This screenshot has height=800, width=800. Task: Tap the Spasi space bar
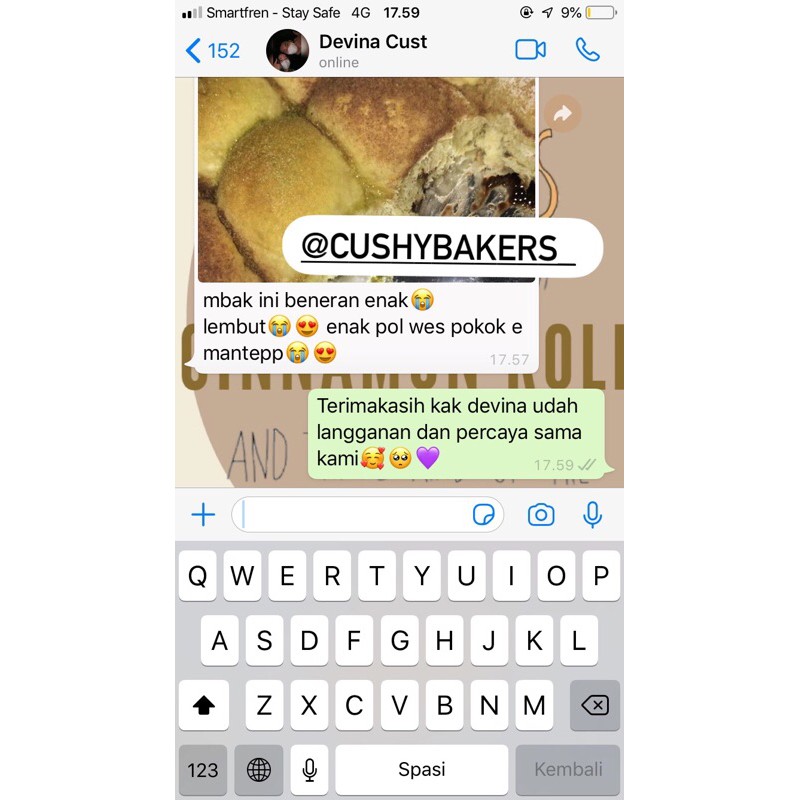tap(421, 769)
